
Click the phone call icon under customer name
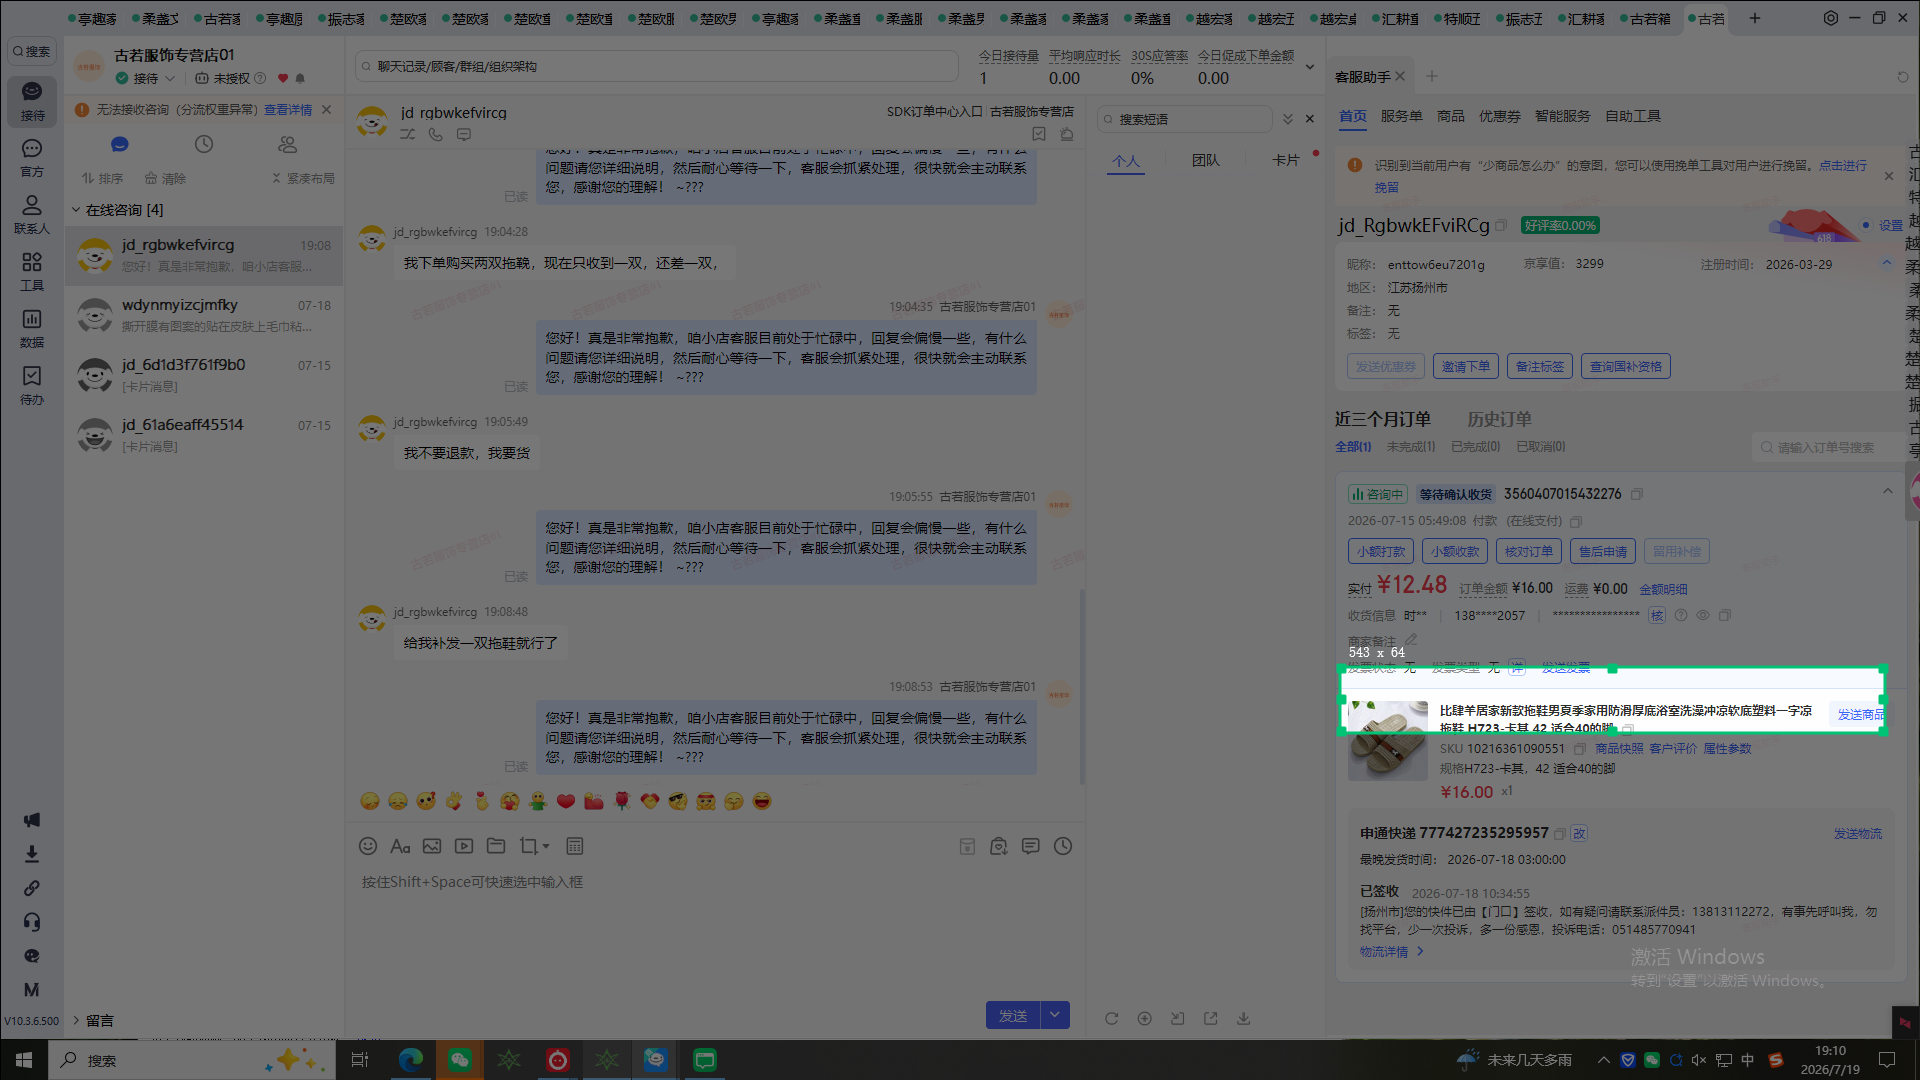436,134
